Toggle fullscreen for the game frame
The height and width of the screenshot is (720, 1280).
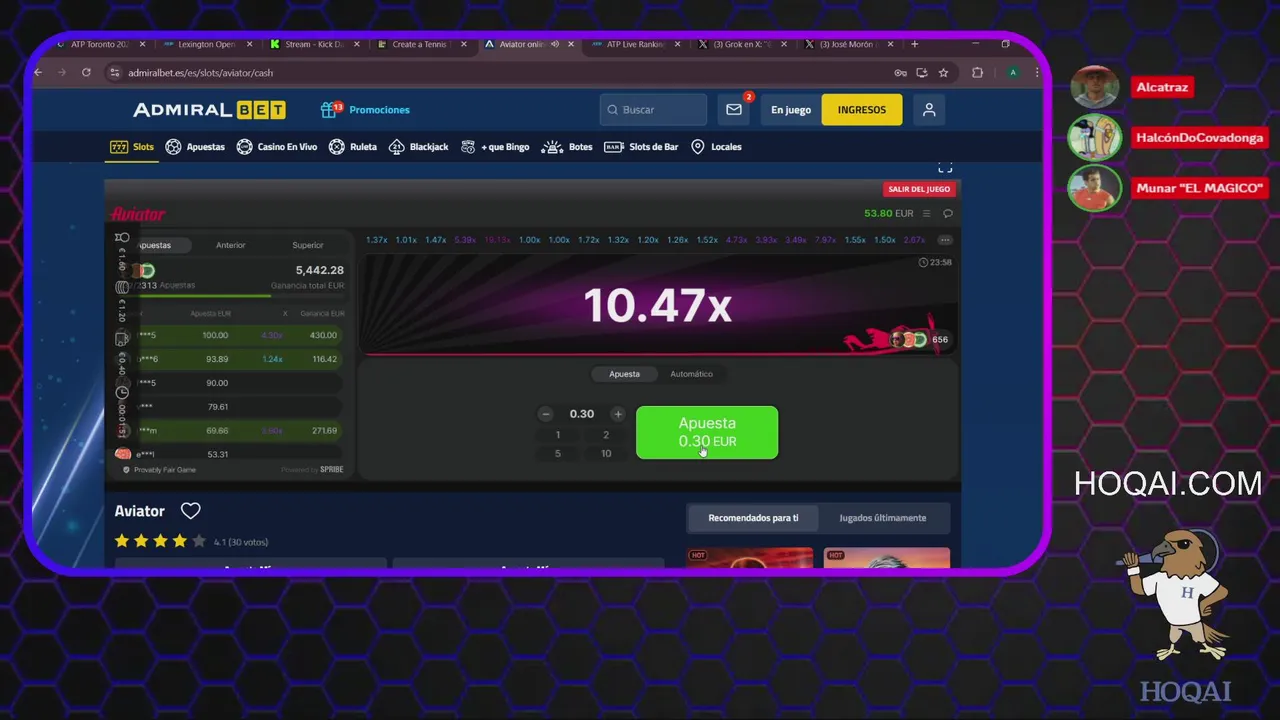tap(945, 167)
